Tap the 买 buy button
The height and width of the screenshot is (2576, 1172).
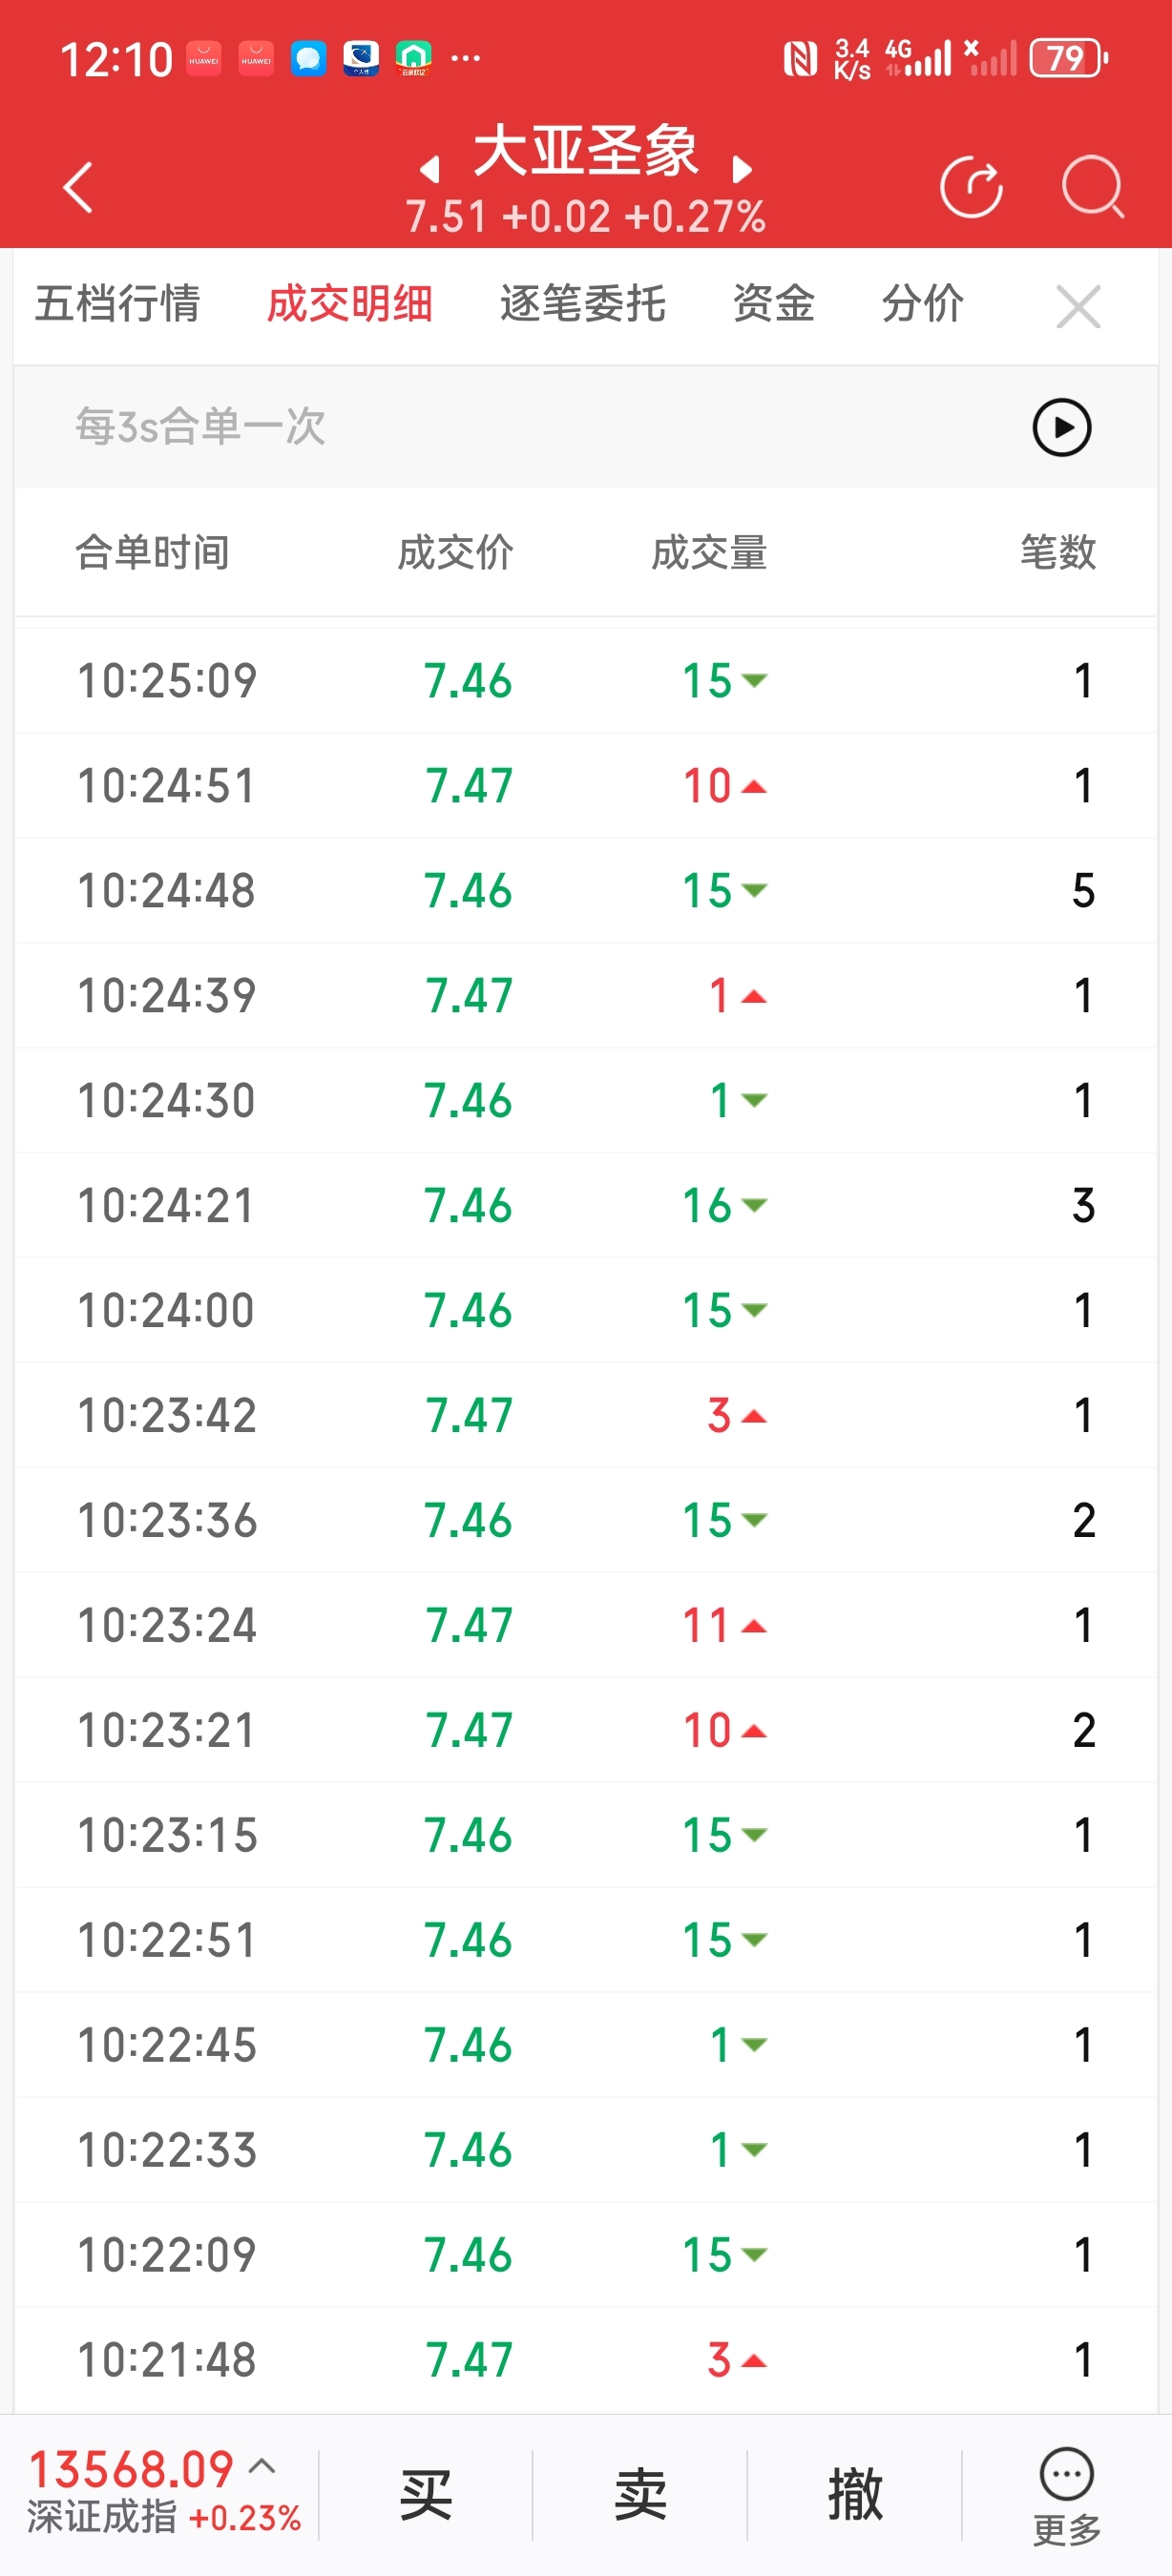[x=426, y=2494]
